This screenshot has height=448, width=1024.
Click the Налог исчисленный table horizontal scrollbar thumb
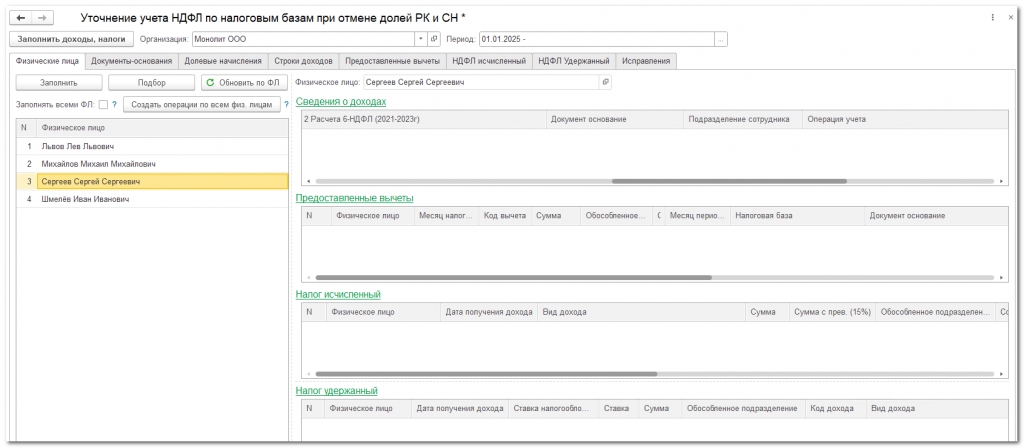point(486,374)
